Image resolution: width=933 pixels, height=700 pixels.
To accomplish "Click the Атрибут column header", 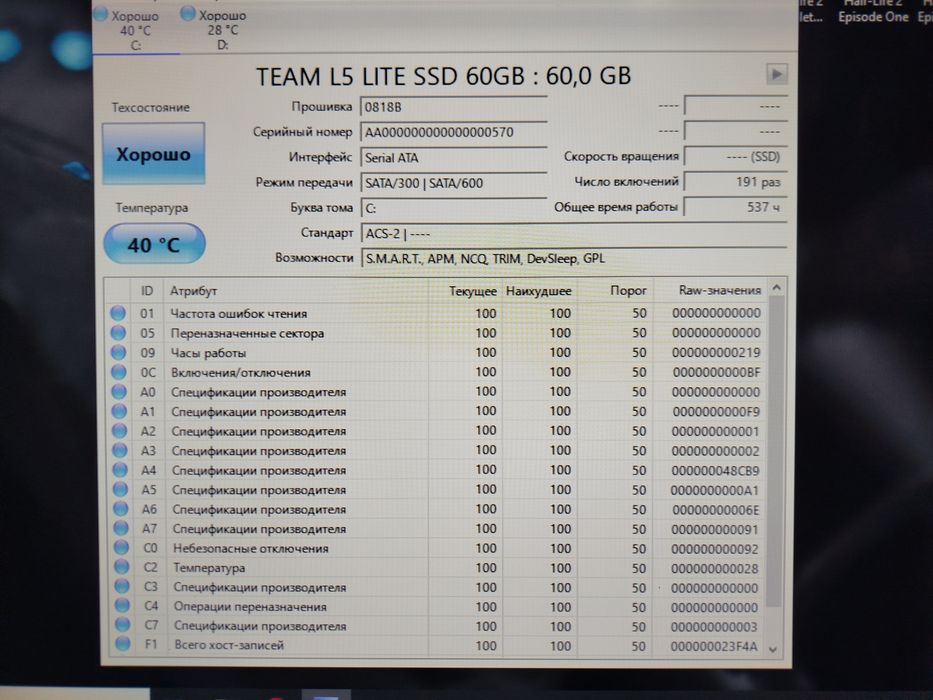I will coord(296,291).
